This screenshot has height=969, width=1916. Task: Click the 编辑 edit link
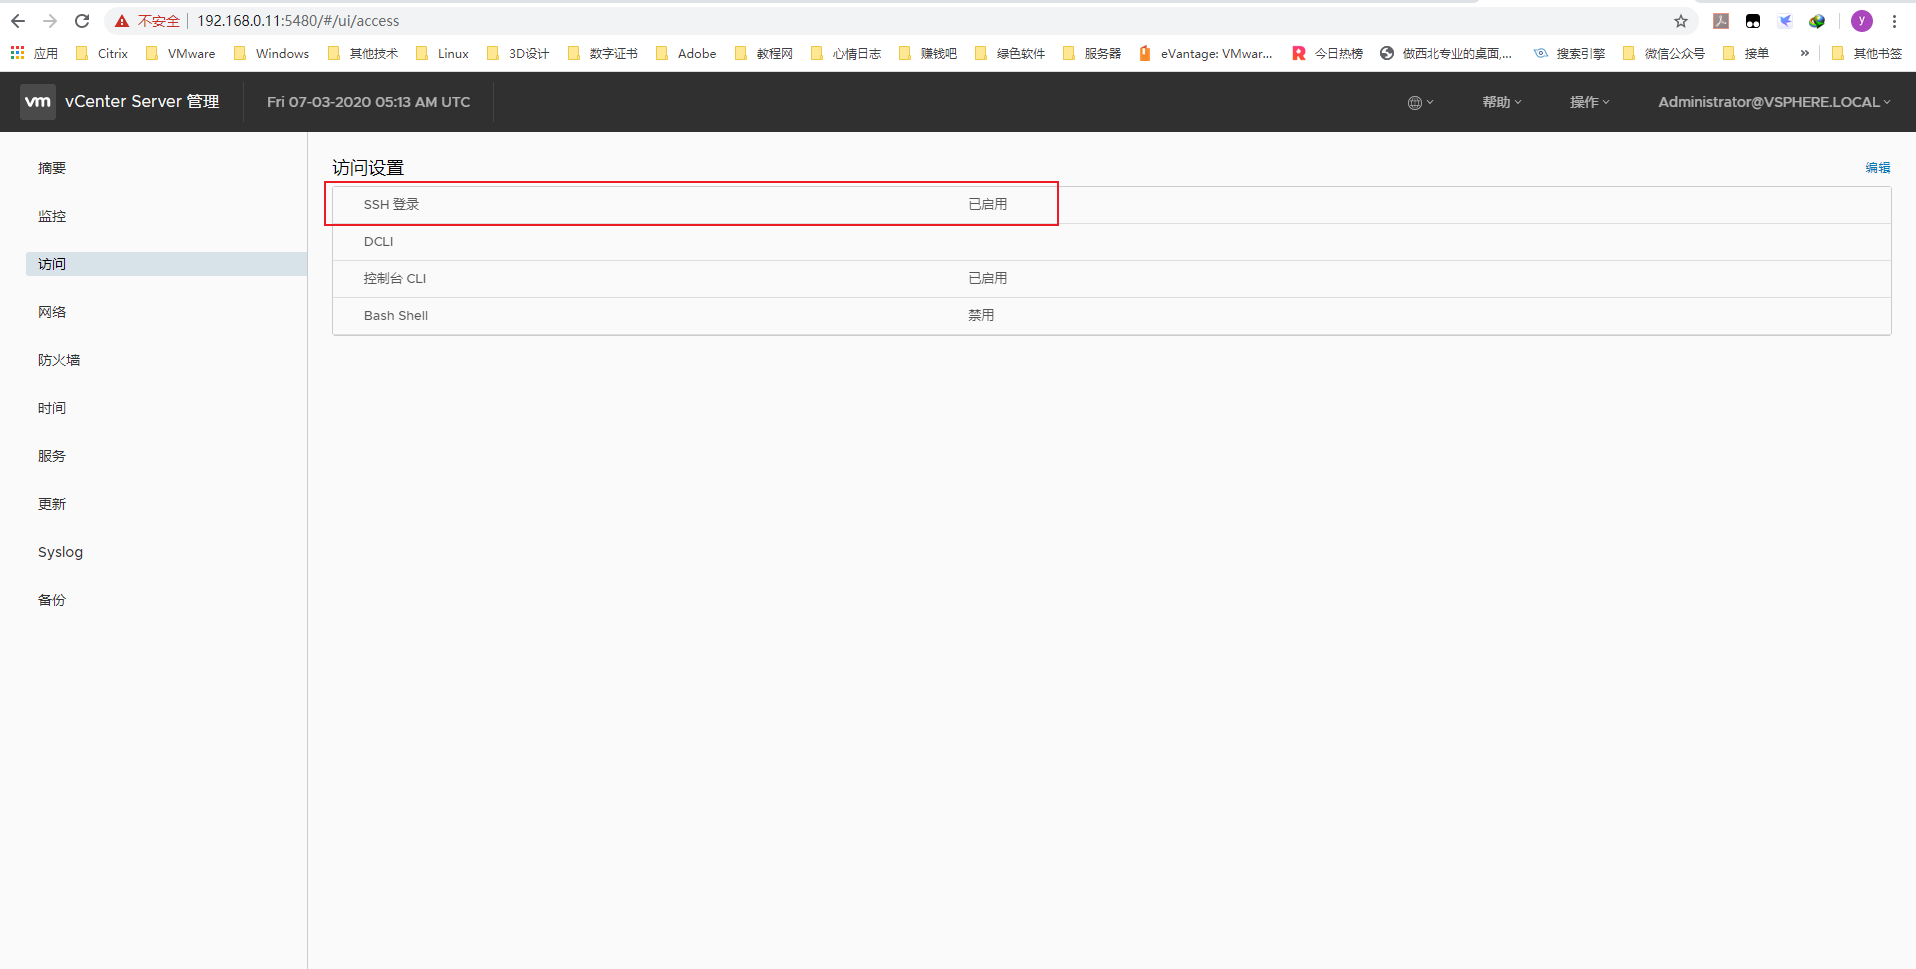coord(1877,168)
